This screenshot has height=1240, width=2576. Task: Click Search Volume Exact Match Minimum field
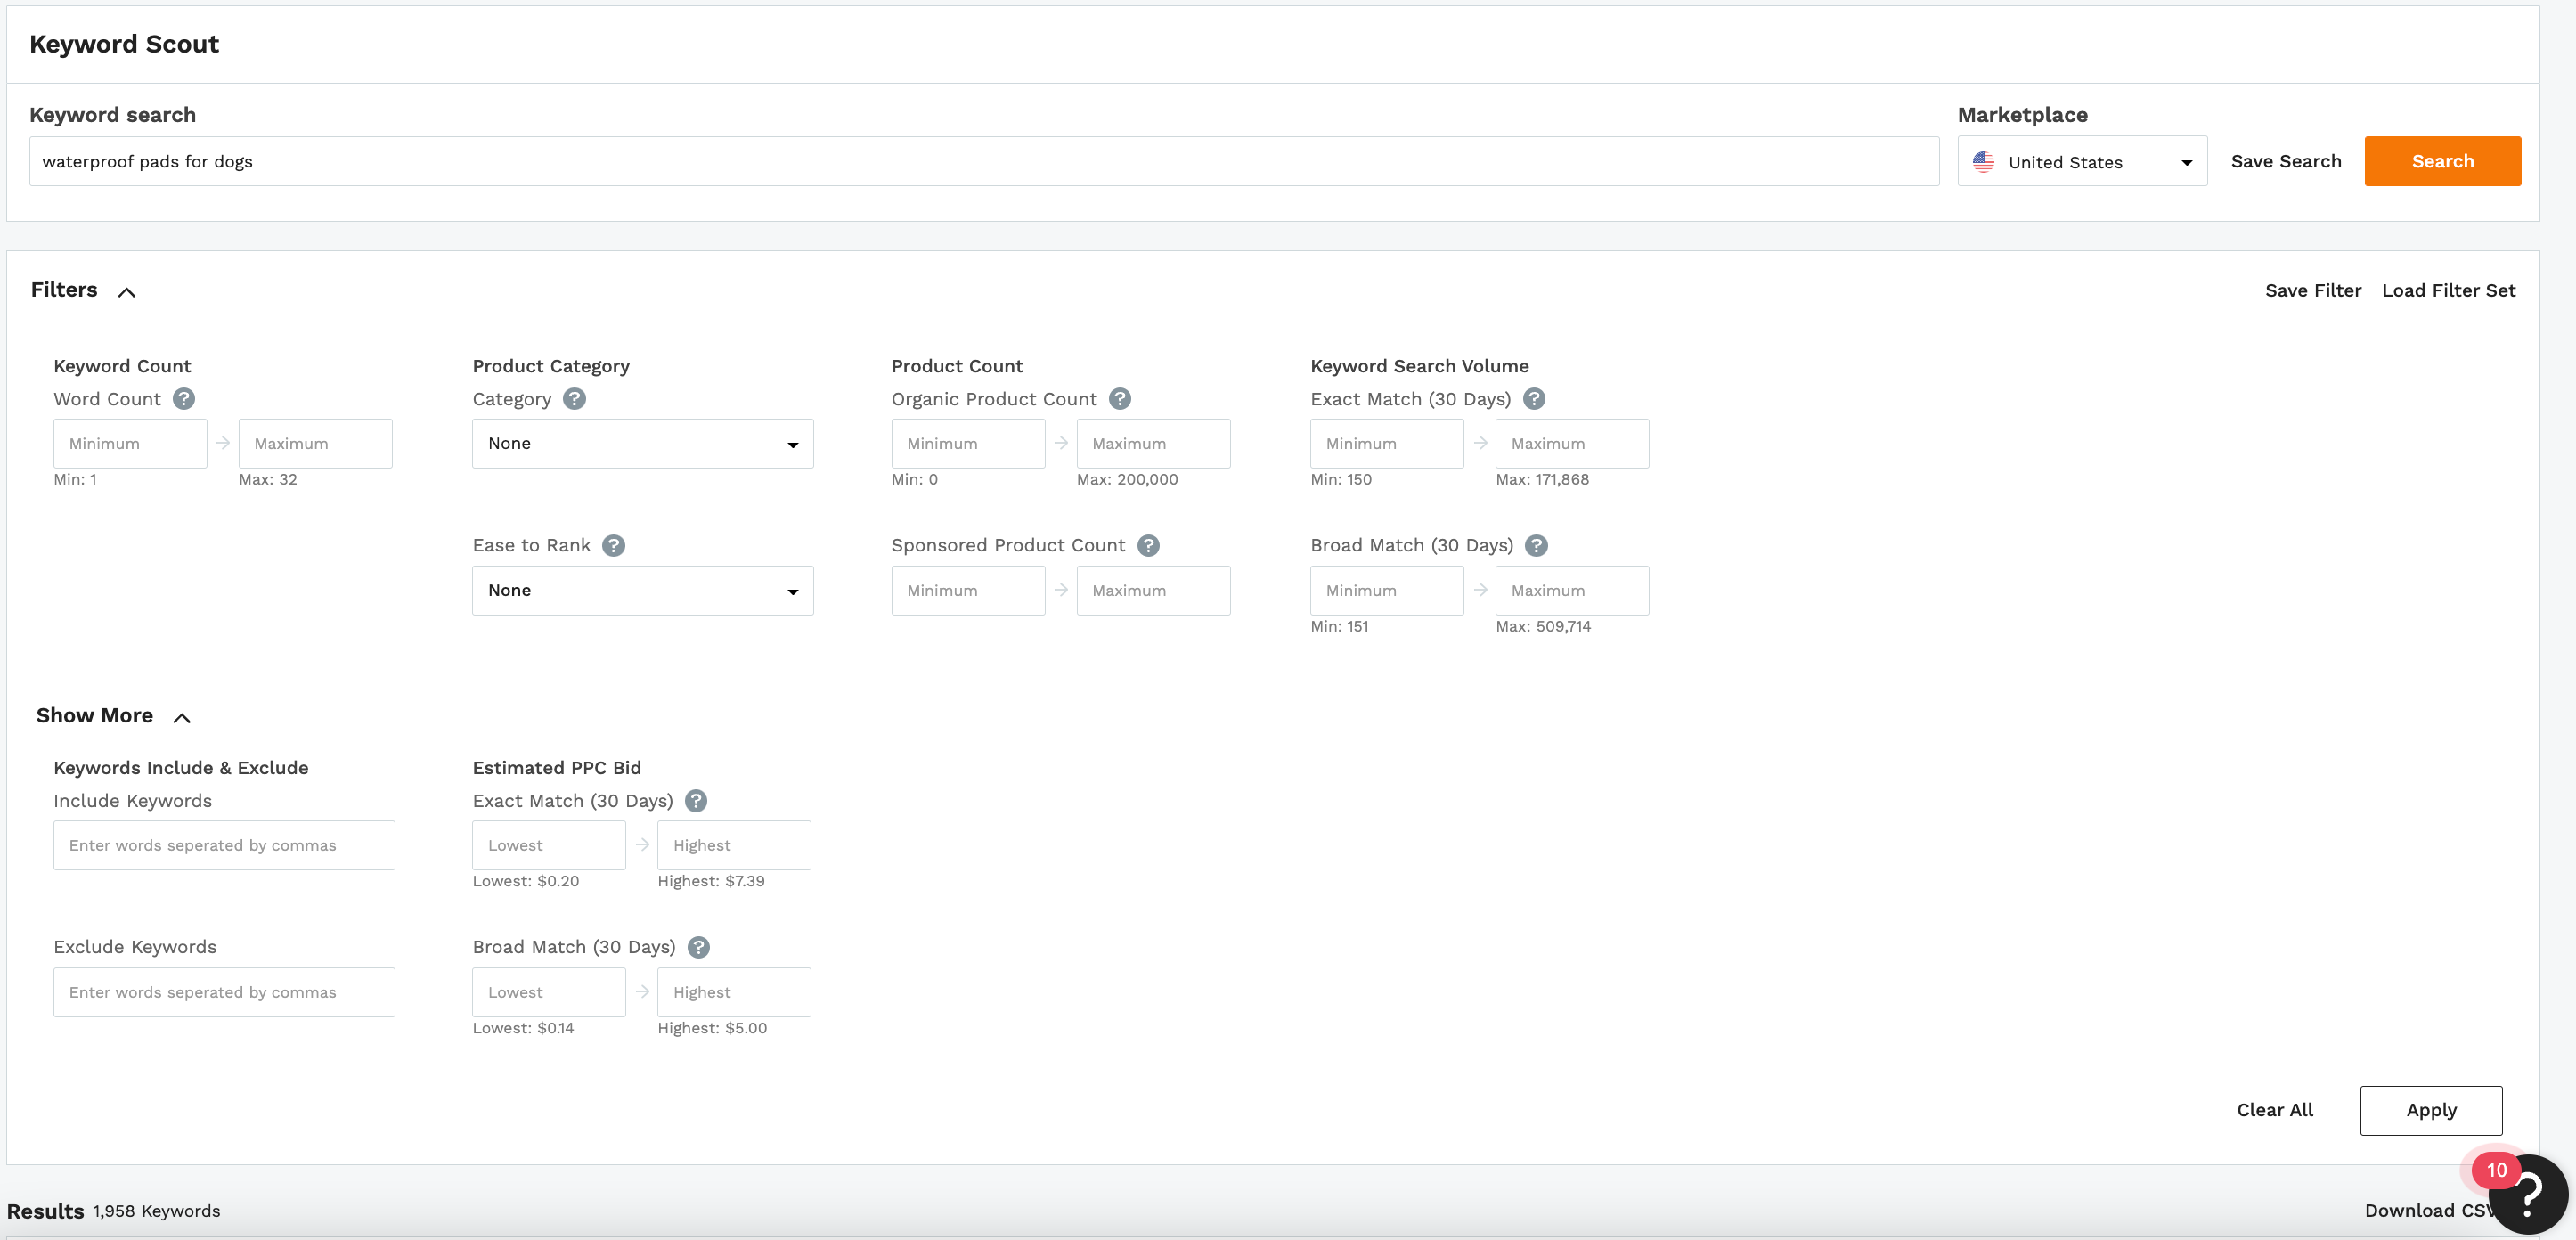tap(1387, 444)
